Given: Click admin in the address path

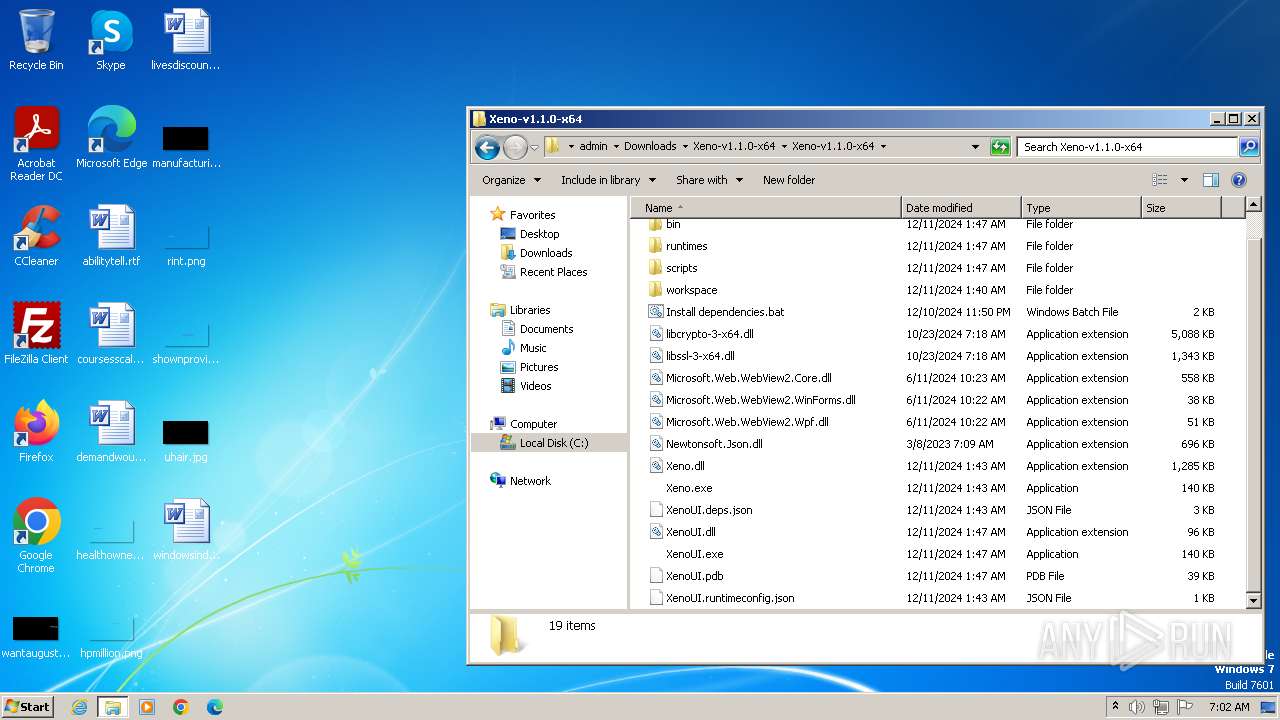Looking at the screenshot, I should (x=593, y=146).
